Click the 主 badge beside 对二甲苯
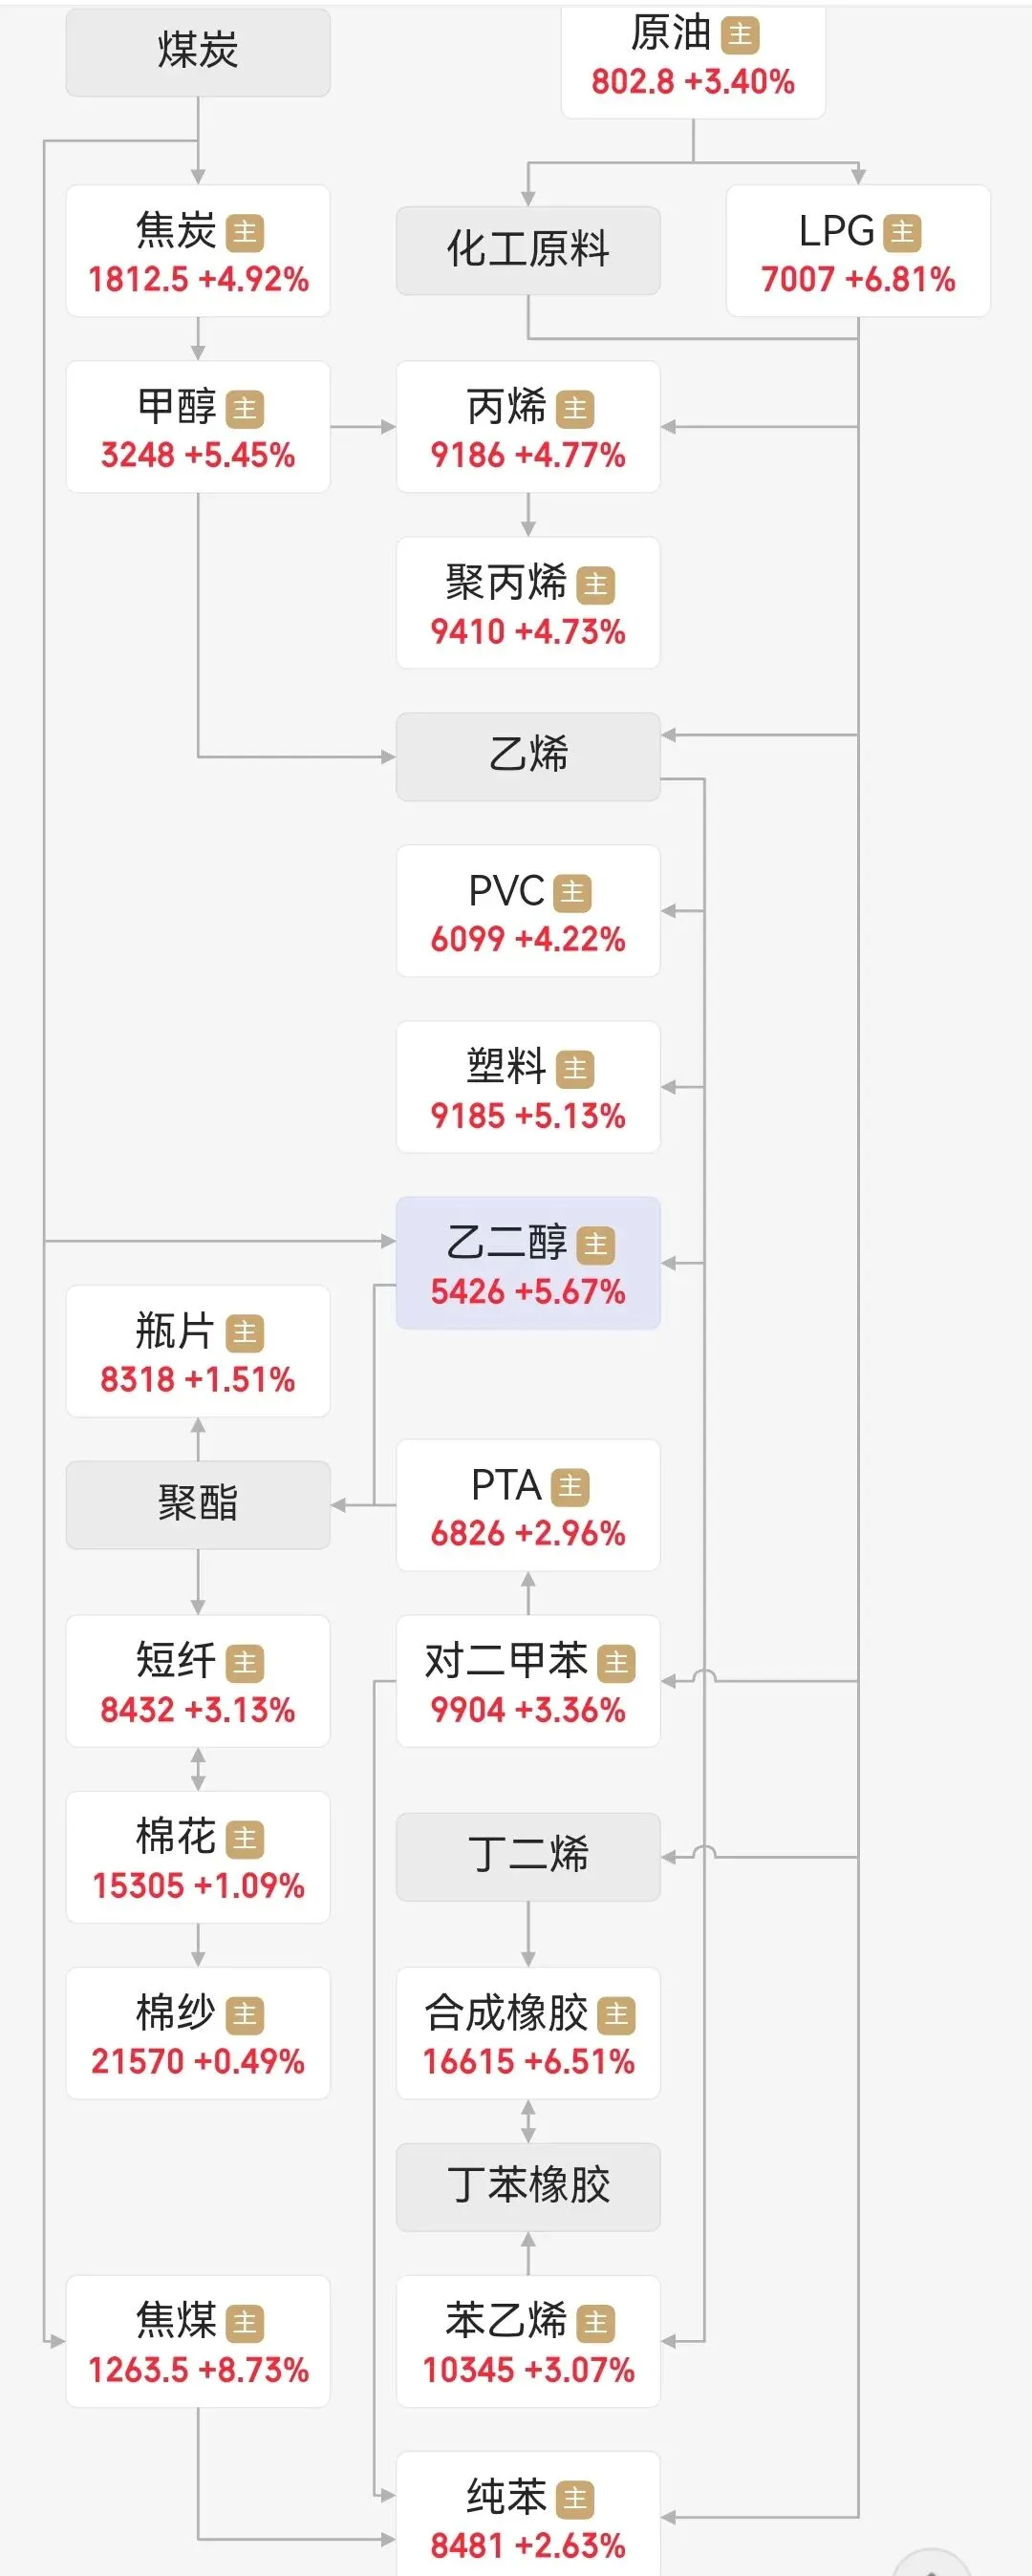 pos(616,1663)
